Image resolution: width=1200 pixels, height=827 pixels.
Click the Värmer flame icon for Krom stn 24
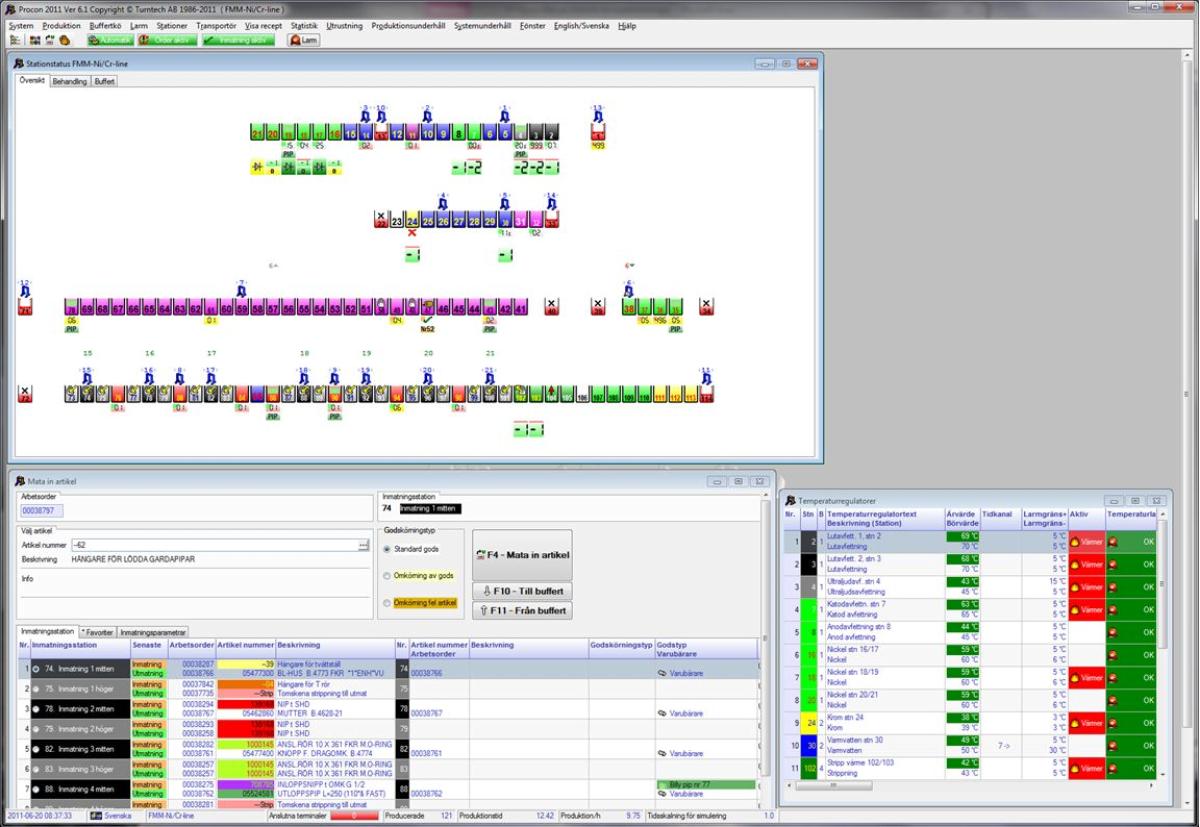(x=1076, y=723)
